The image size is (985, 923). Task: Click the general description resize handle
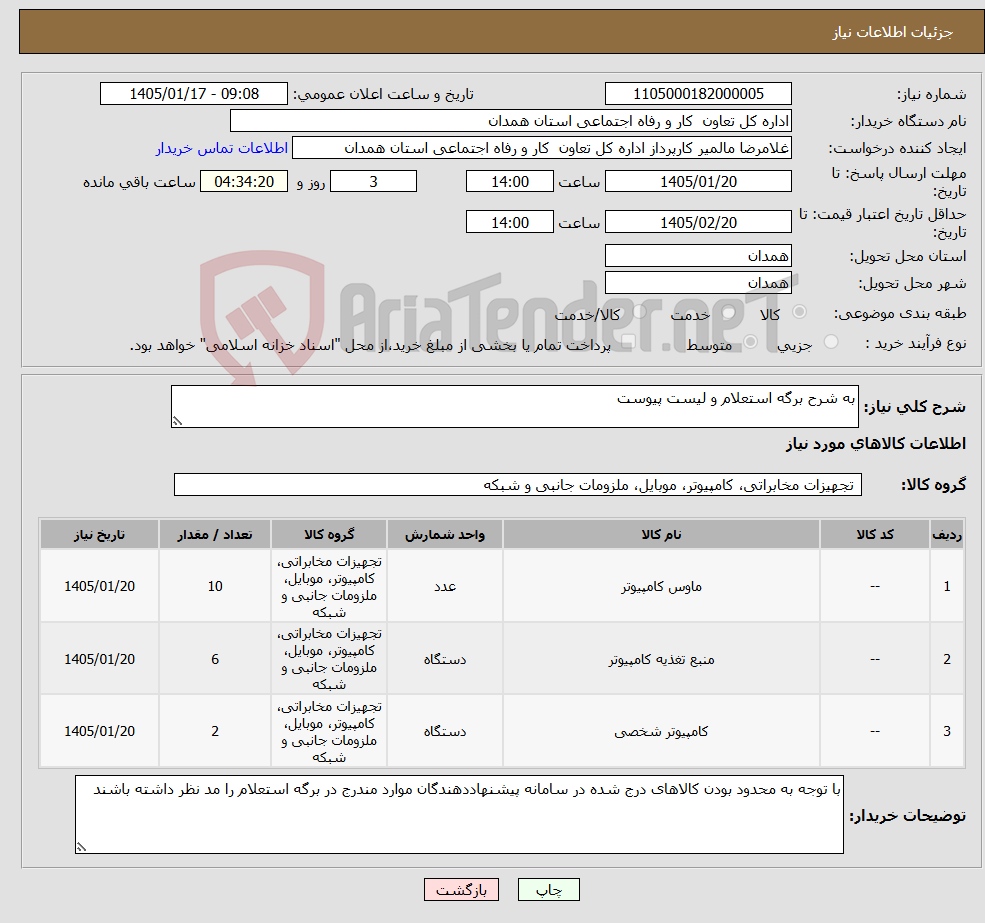(x=177, y=421)
